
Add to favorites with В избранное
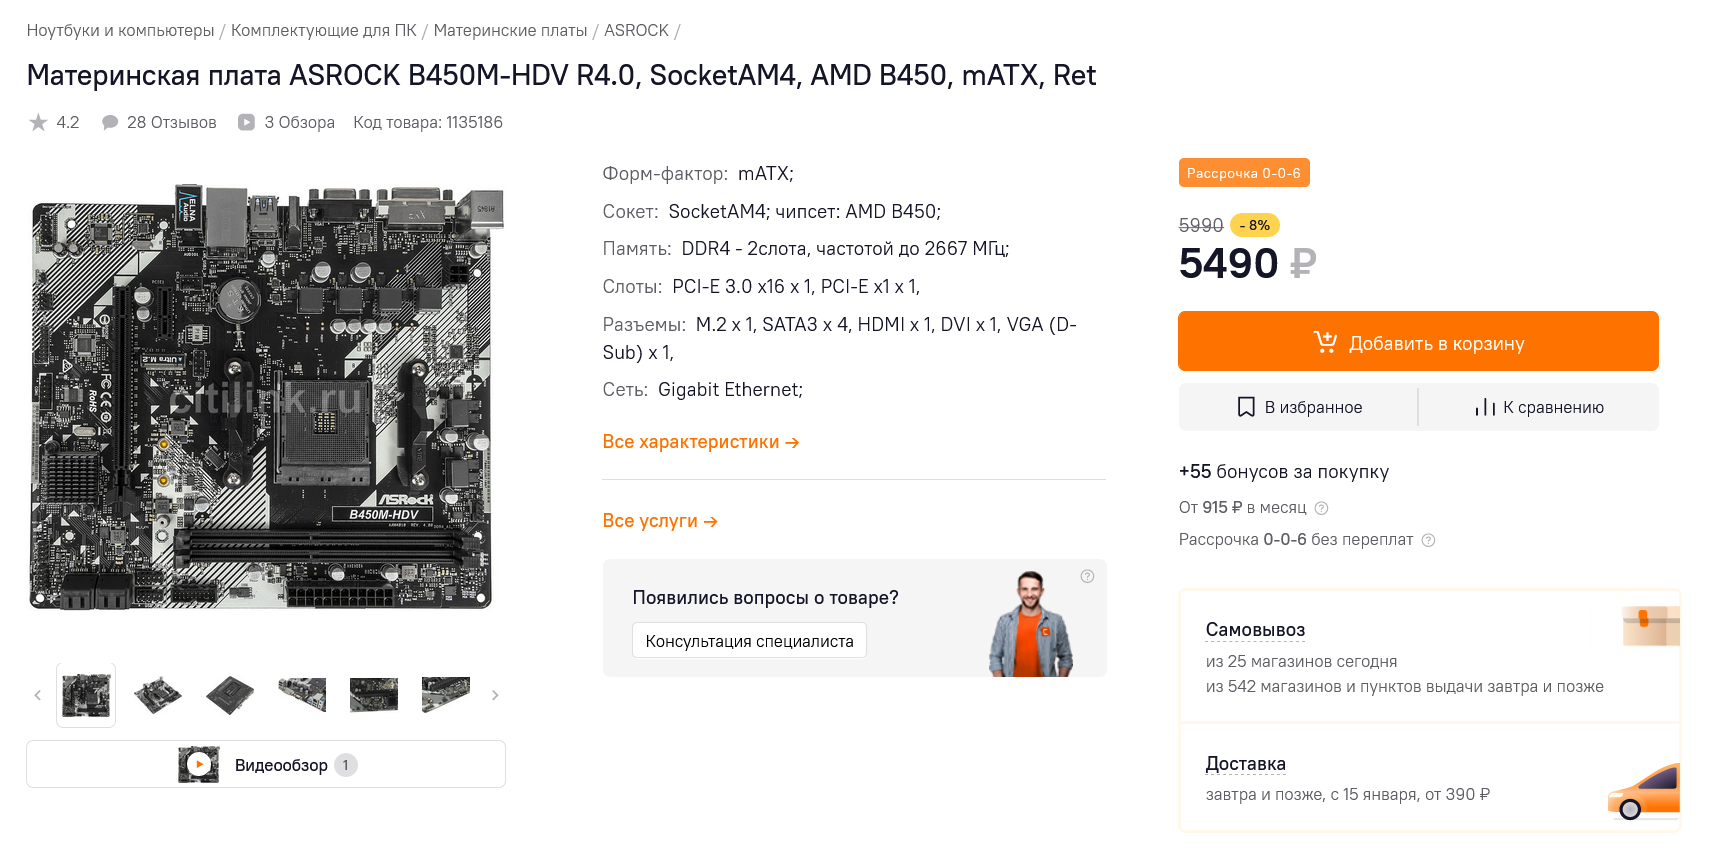pyautogui.click(x=1299, y=407)
